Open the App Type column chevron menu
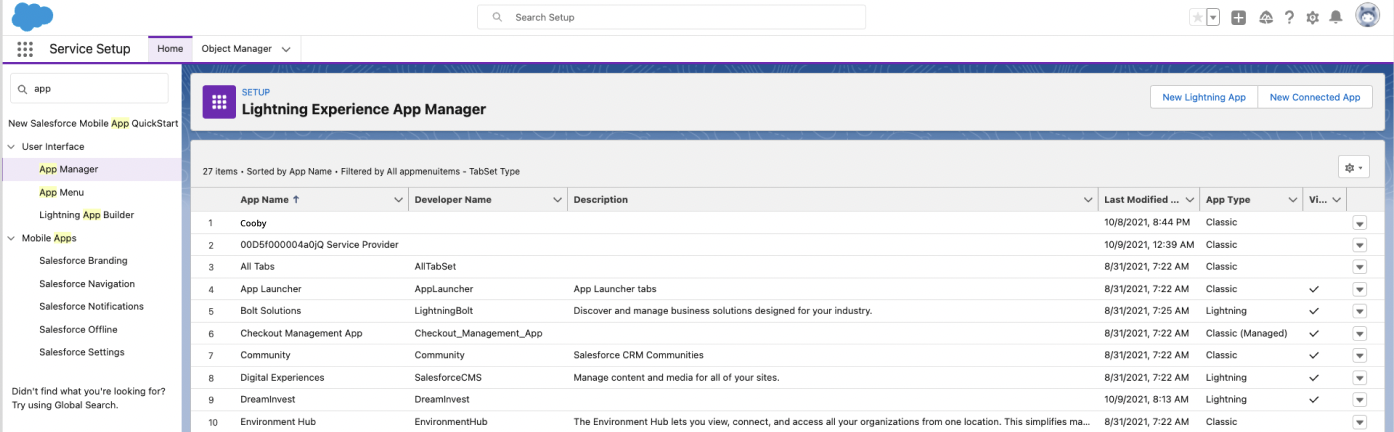 tap(1292, 200)
